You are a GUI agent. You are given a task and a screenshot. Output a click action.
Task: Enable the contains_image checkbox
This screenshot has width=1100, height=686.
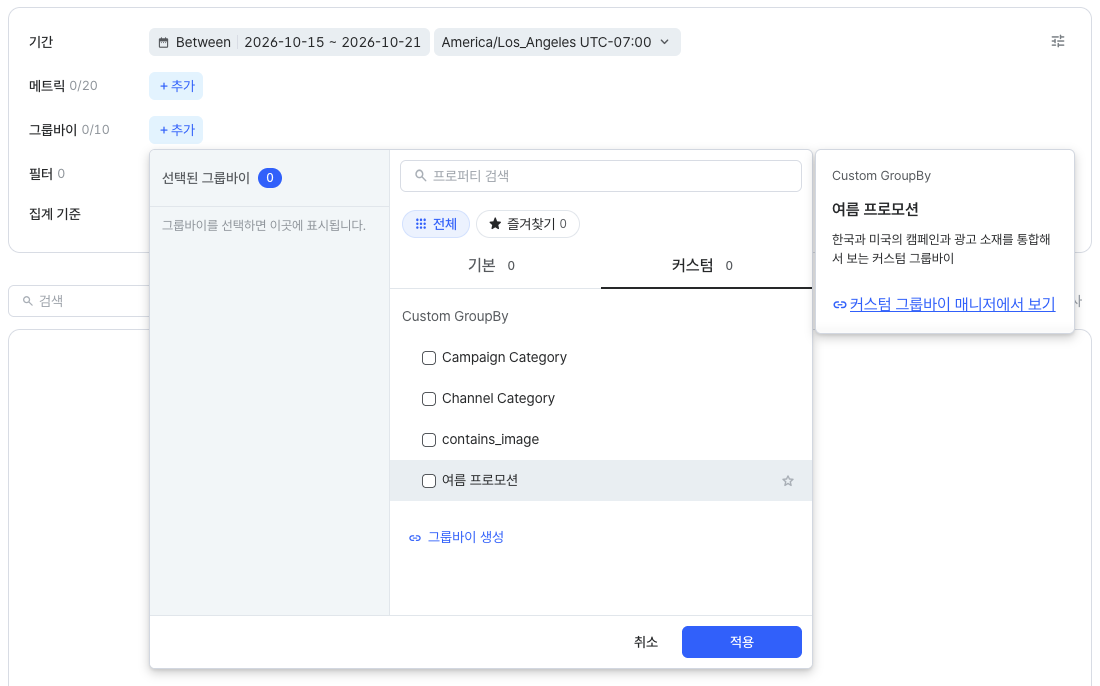pyautogui.click(x=429, y=440)
